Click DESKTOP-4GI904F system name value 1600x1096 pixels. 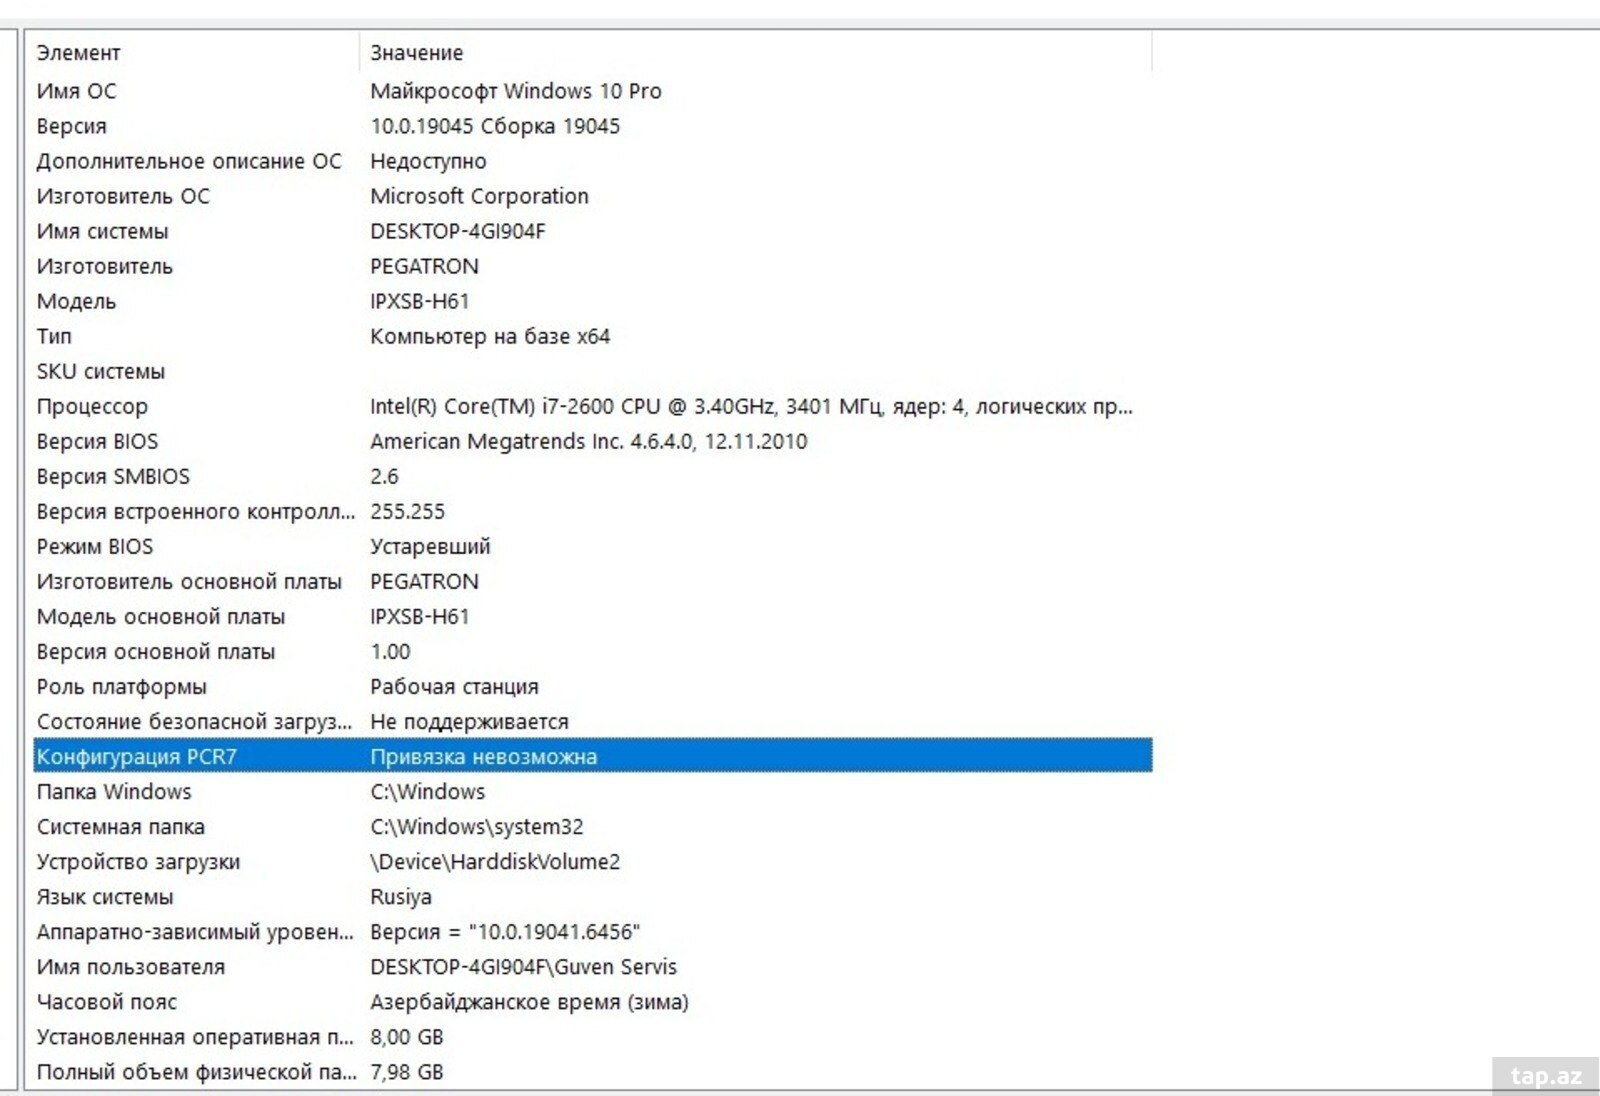[458, 231]
